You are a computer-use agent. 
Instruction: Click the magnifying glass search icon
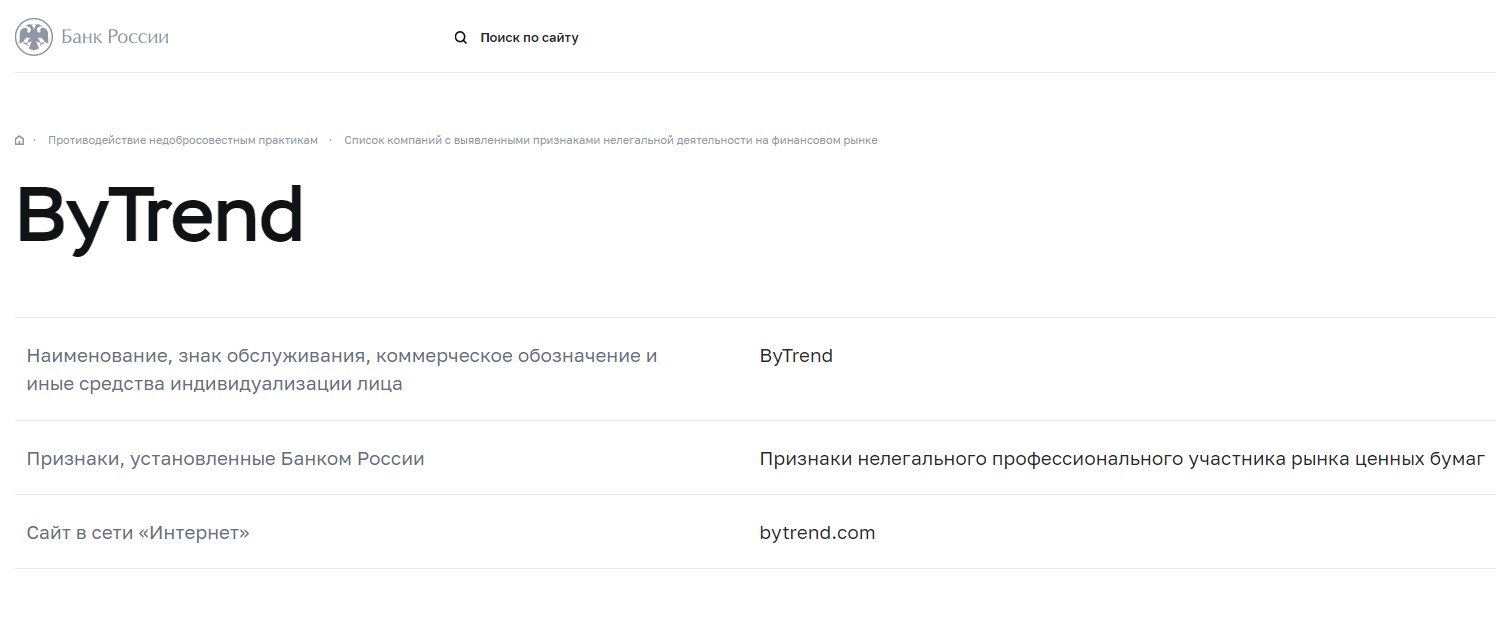click(x=461, y=38)
